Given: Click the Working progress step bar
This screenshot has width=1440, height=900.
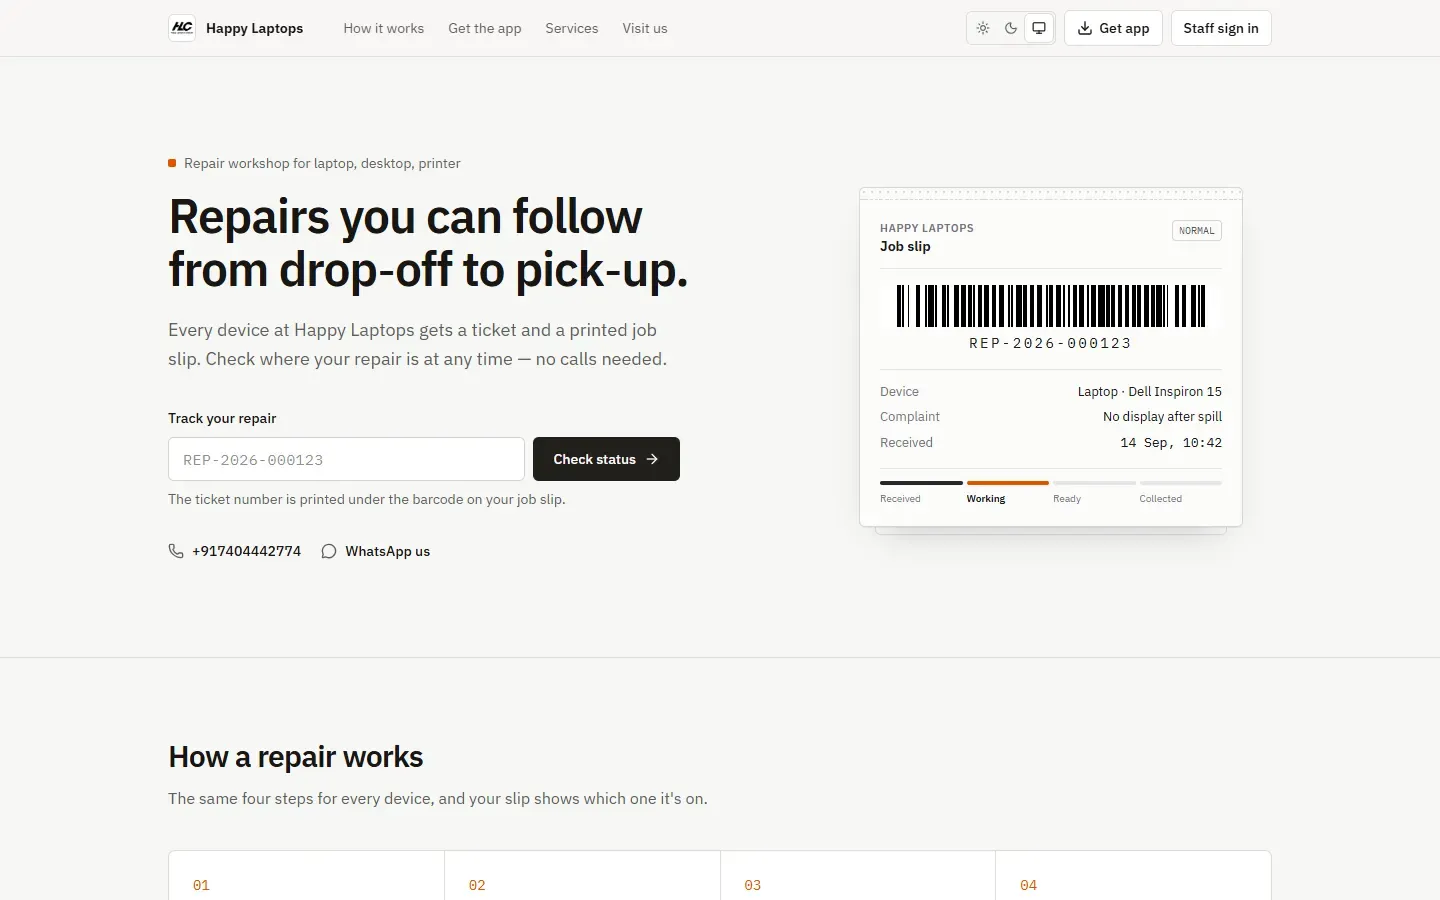Looking at the screenshot, I should pyautogui.click(x=1008, y=483).
